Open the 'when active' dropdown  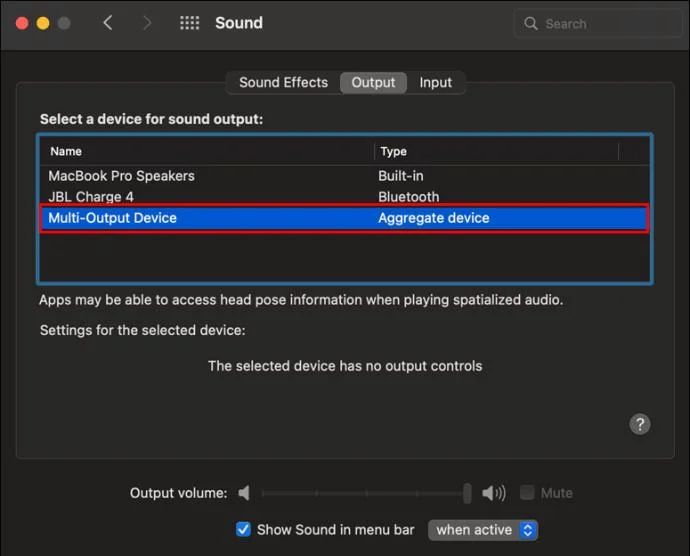tap(483, 530)
